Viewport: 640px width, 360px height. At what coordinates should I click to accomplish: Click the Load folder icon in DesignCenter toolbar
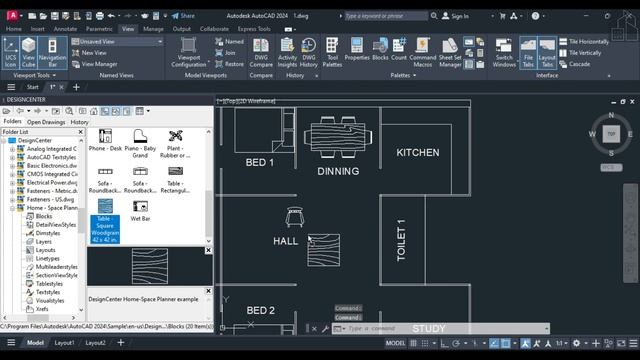(x=6, y=111)
